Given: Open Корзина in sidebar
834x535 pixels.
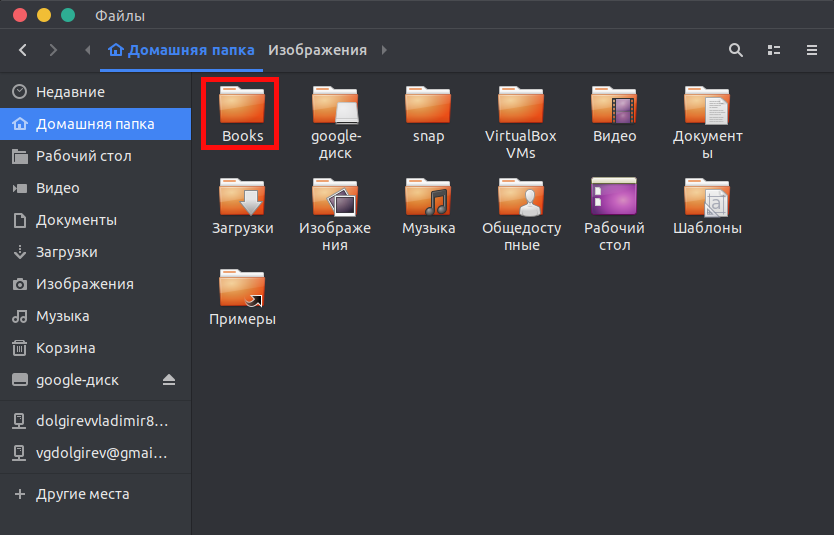Looking at the screenshot, I should click(96, 348).
